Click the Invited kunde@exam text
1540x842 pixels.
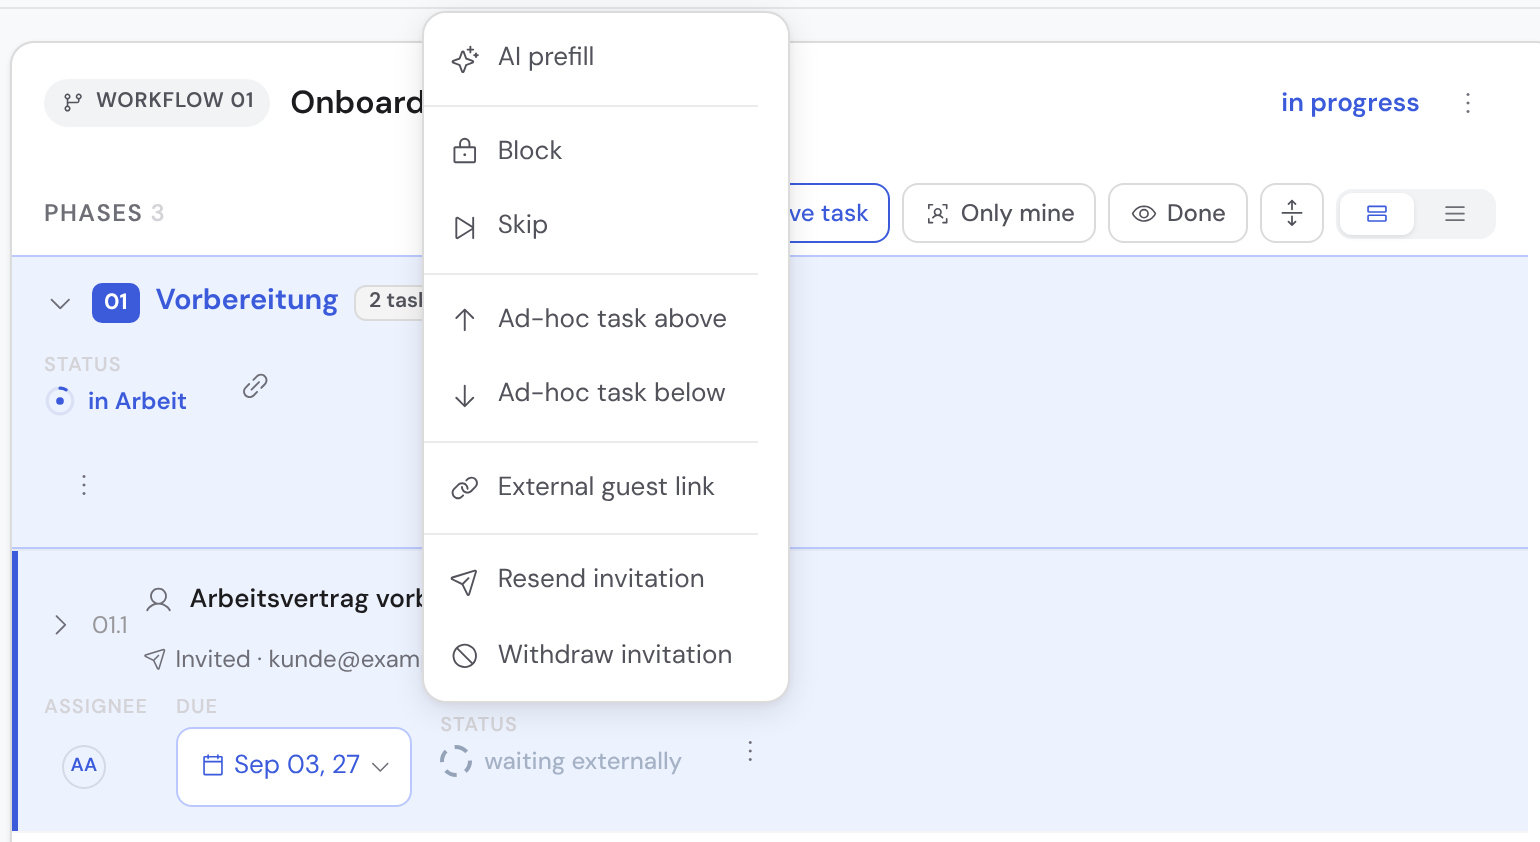point(297,659)
